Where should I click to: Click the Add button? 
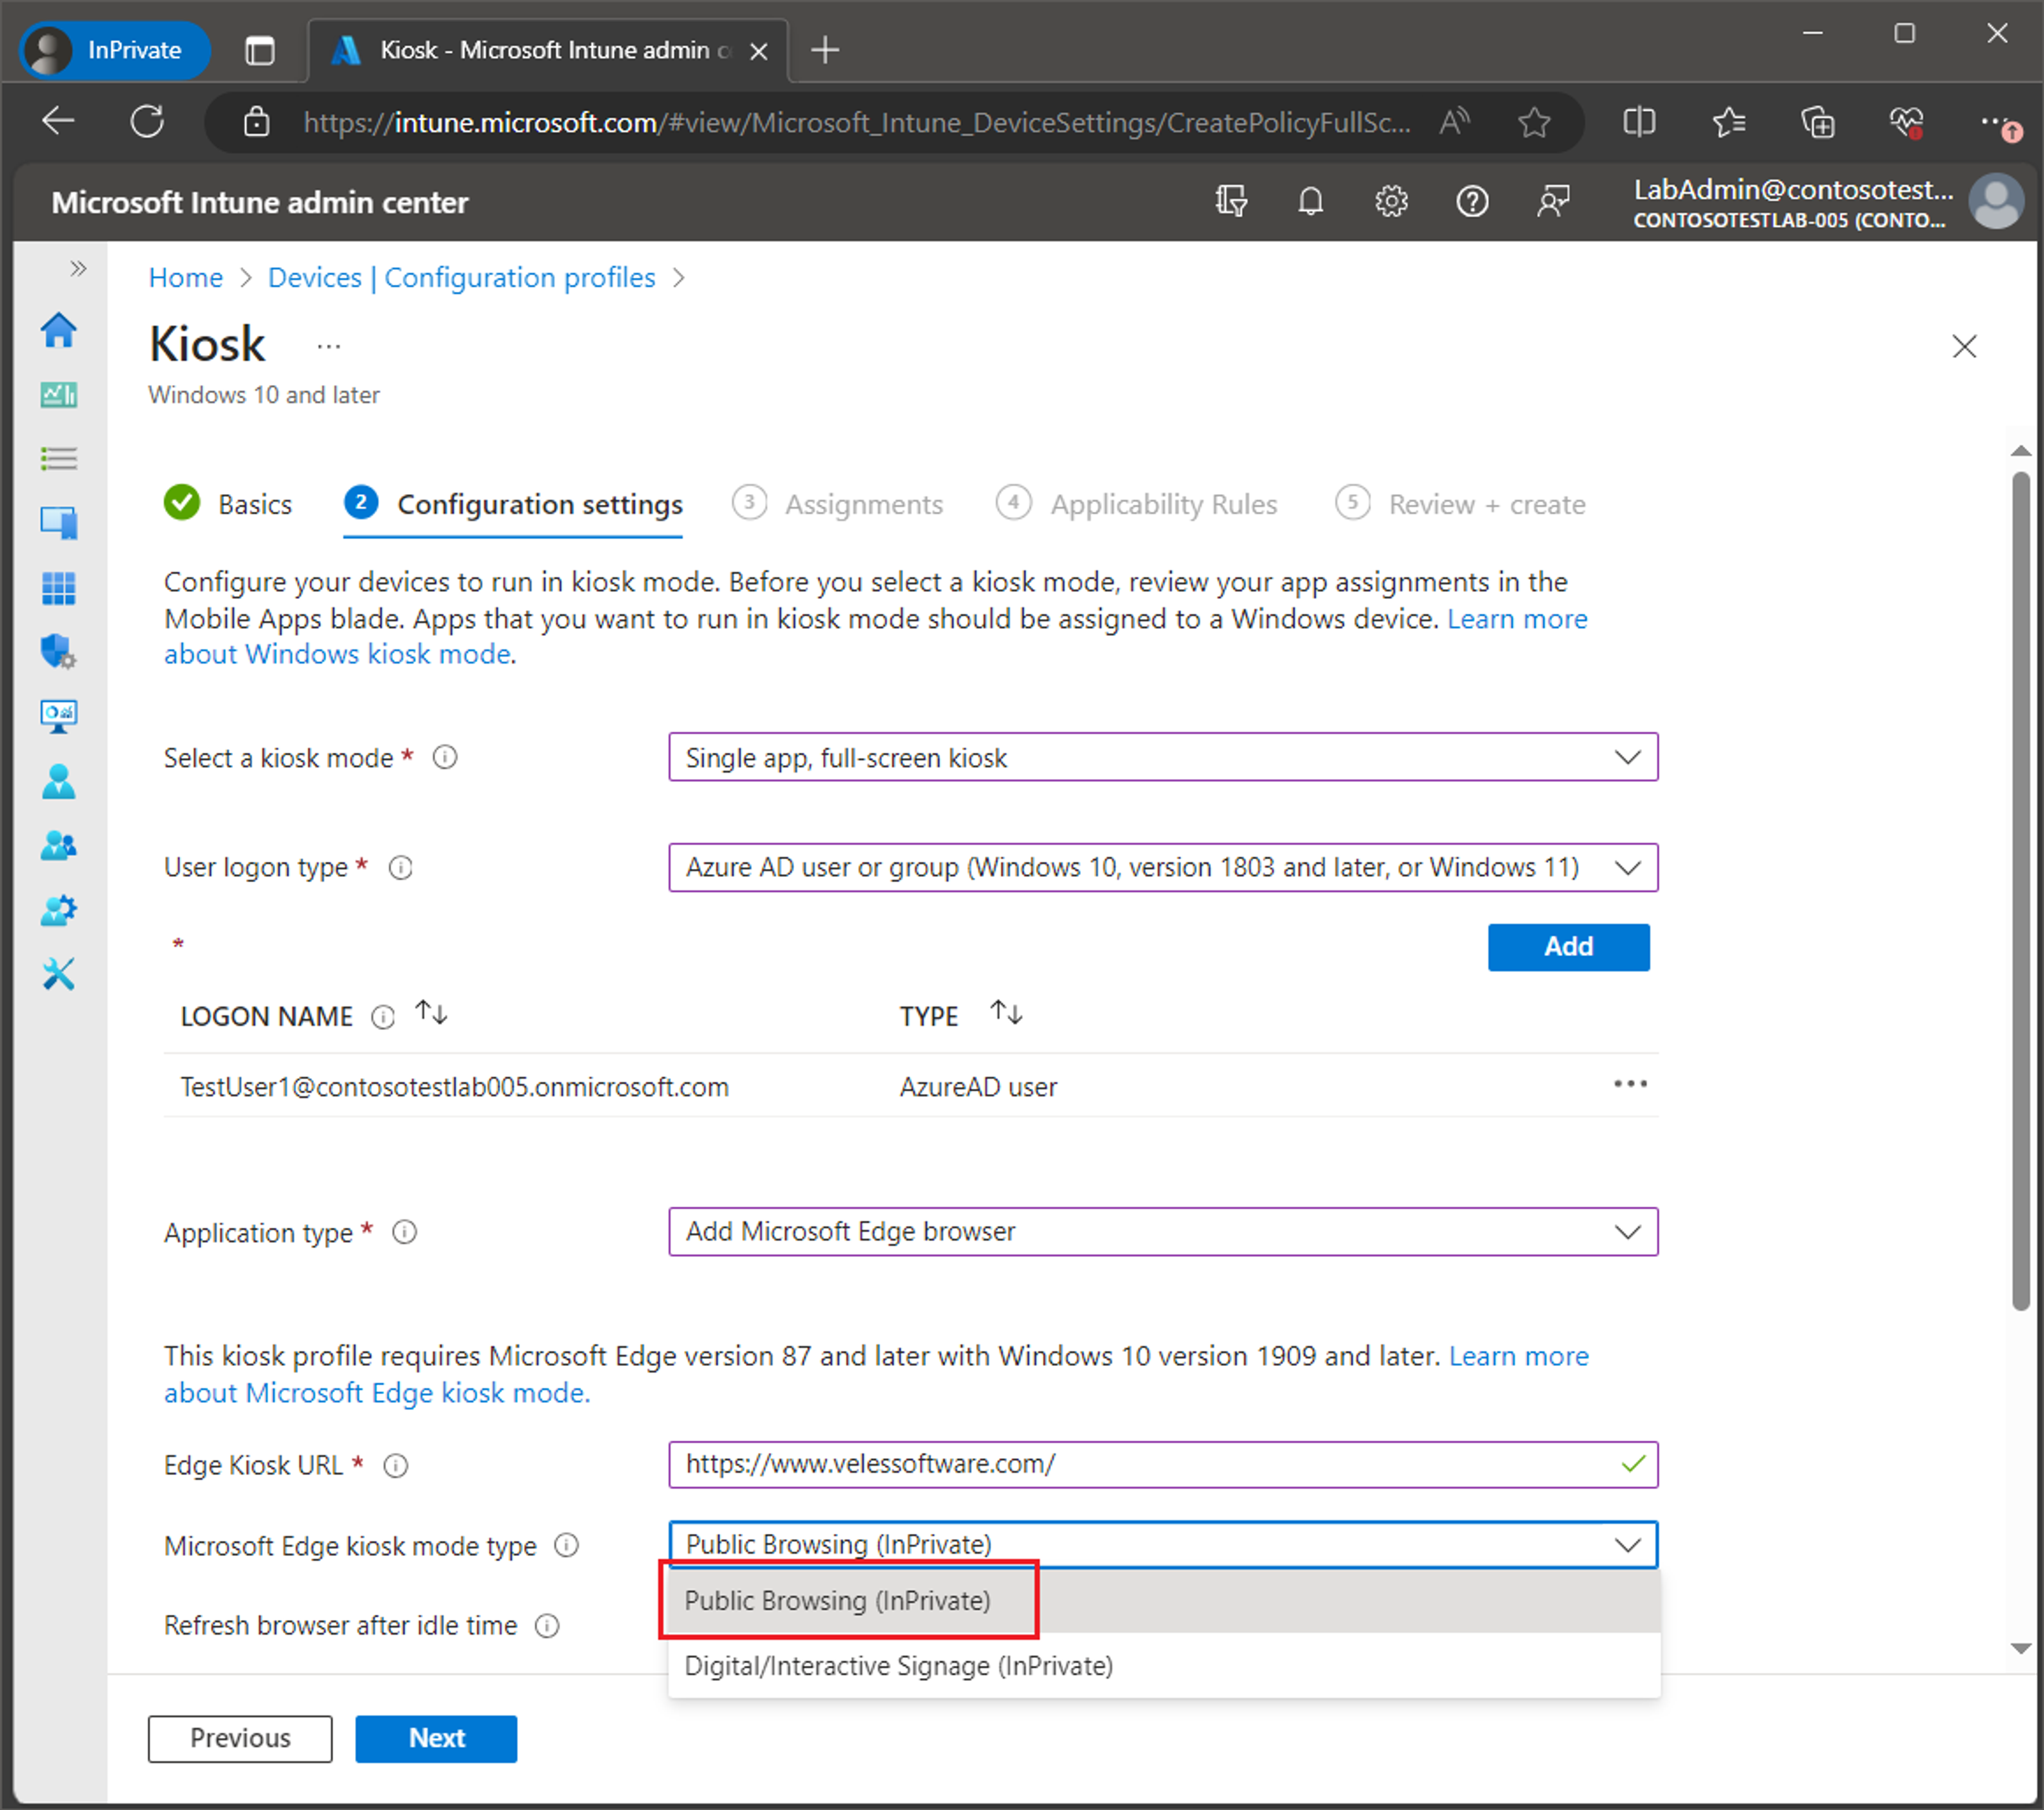pos(1568,947)
